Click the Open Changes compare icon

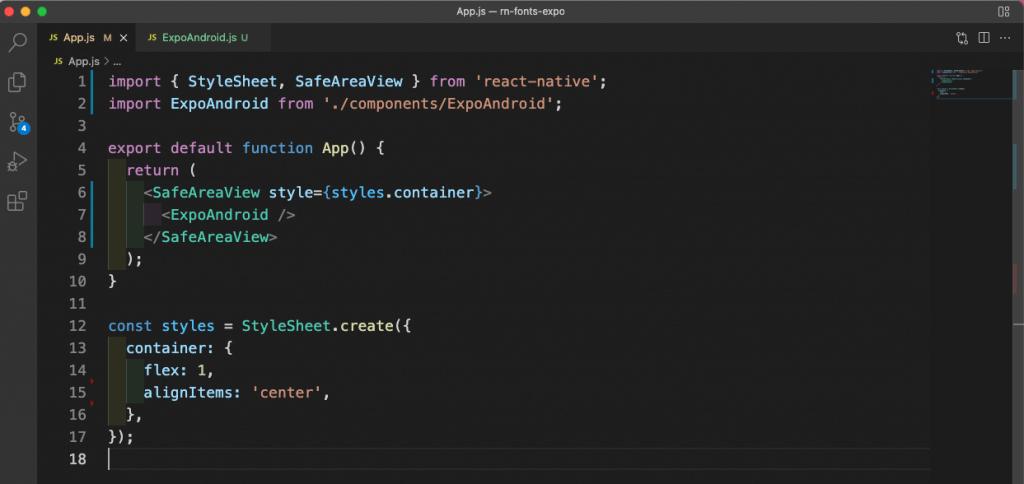pos(962,38)
